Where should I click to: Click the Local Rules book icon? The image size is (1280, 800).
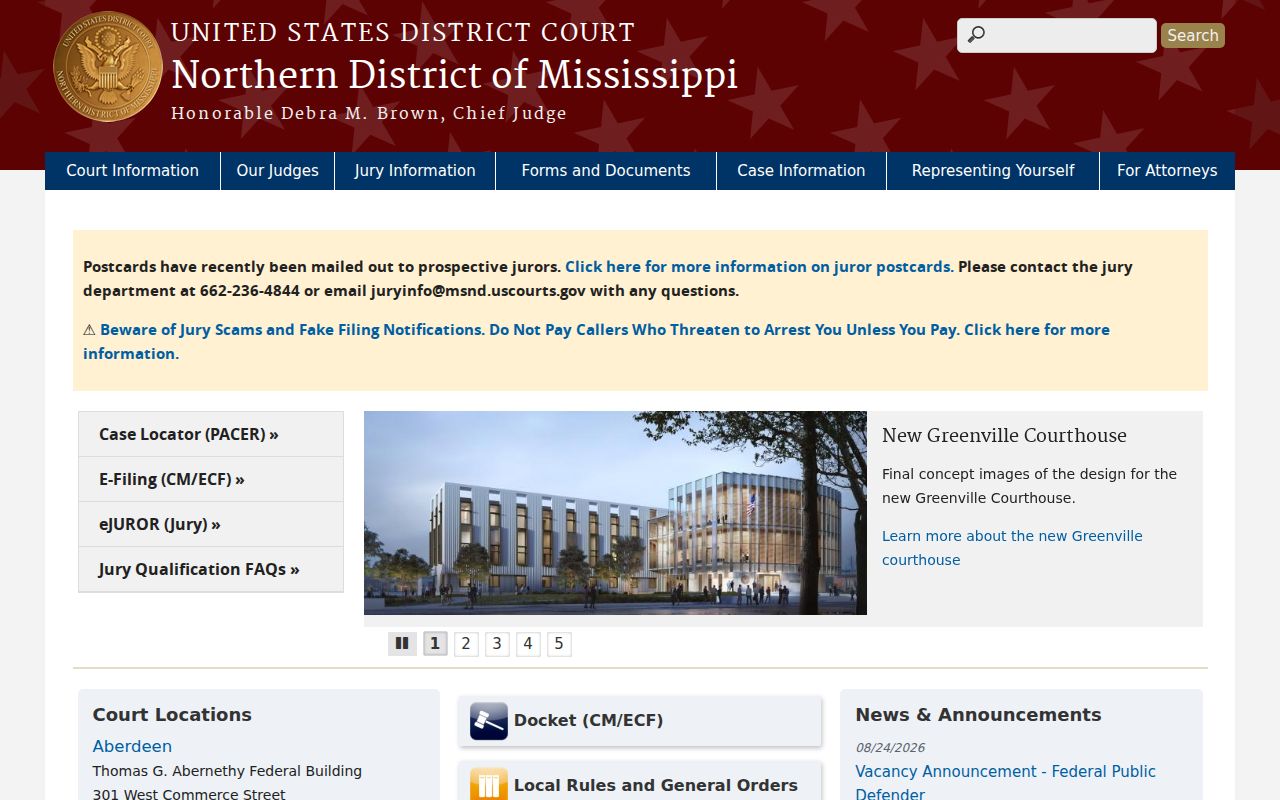(x=489, y=785)
